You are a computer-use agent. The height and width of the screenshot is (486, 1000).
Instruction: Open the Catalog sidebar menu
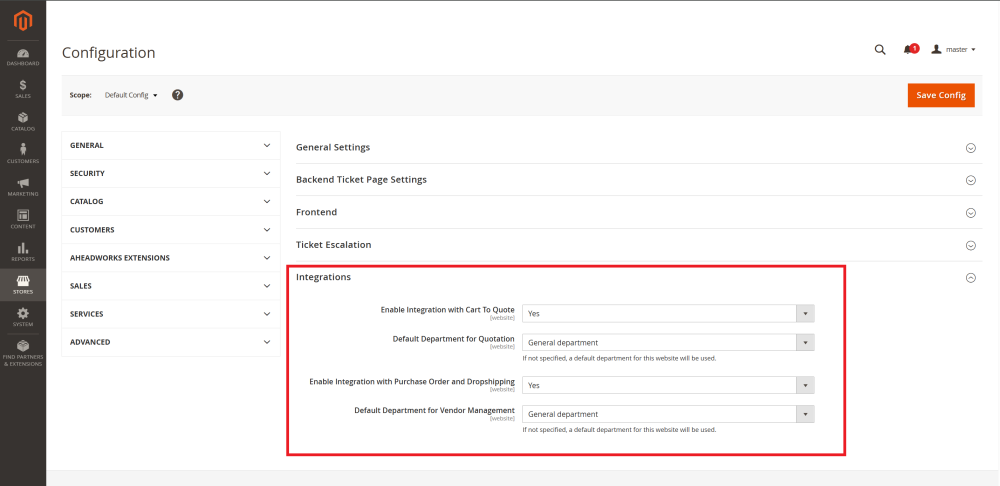tap(23, 122)
